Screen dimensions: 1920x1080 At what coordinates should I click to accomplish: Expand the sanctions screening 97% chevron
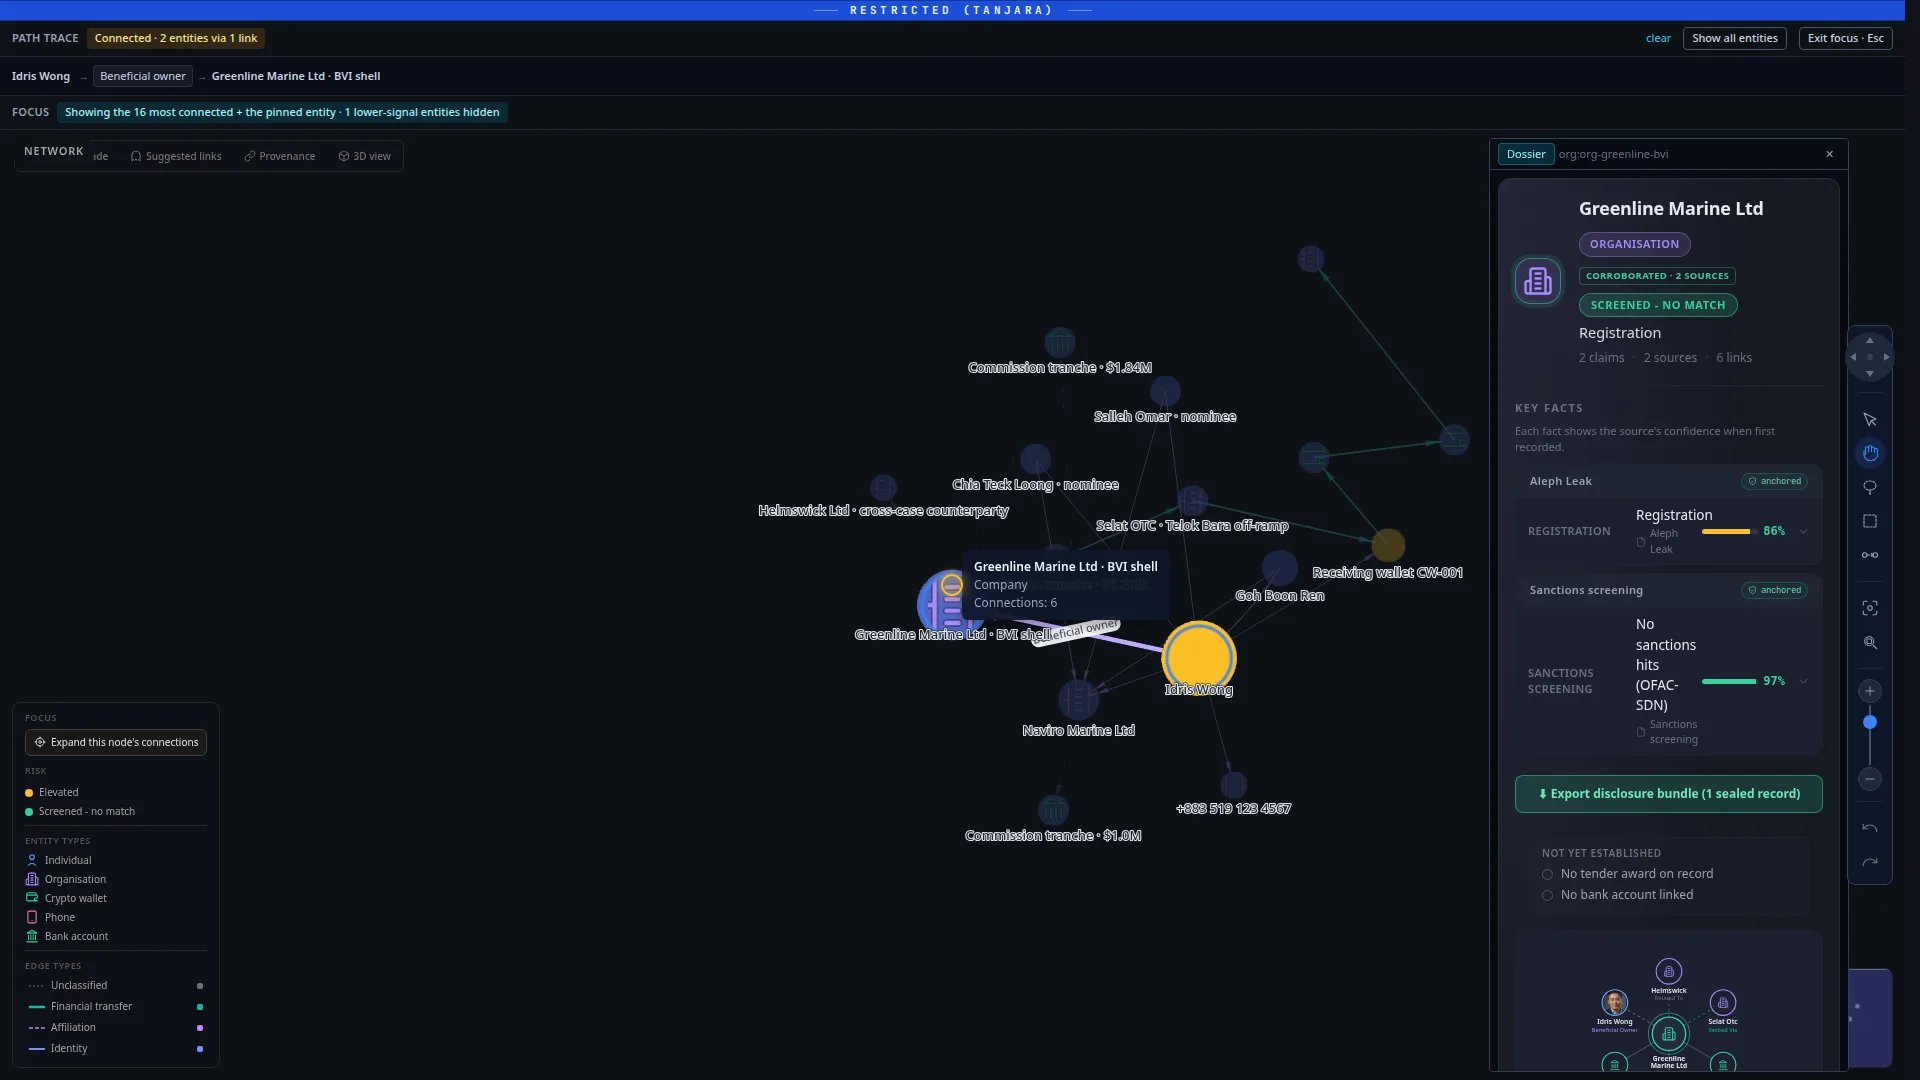click(x=1803, y=681)
